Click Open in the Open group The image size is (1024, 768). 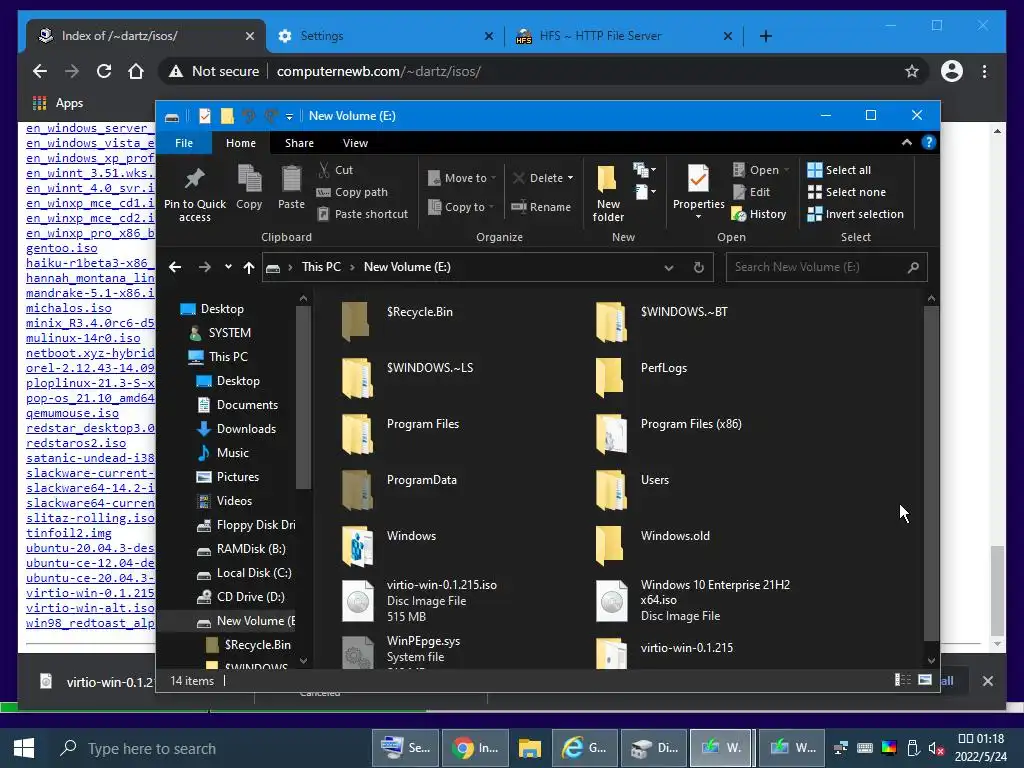(x=761, y=170)
